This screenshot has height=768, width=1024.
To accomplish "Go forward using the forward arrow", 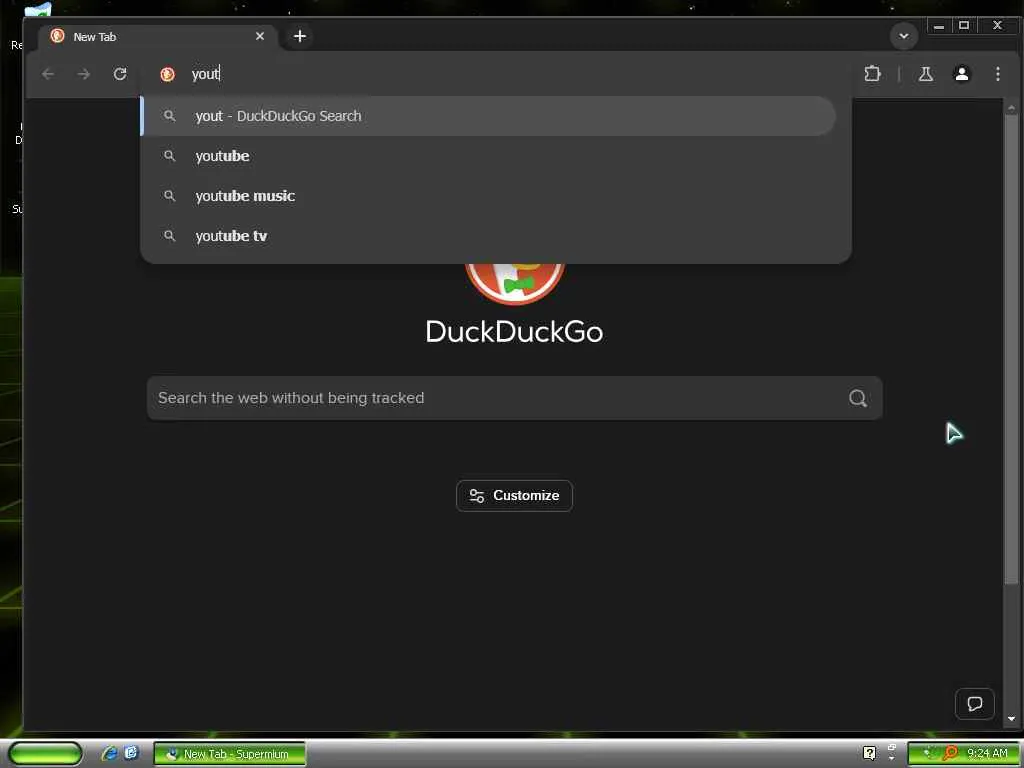I will (x=84, y=74).
